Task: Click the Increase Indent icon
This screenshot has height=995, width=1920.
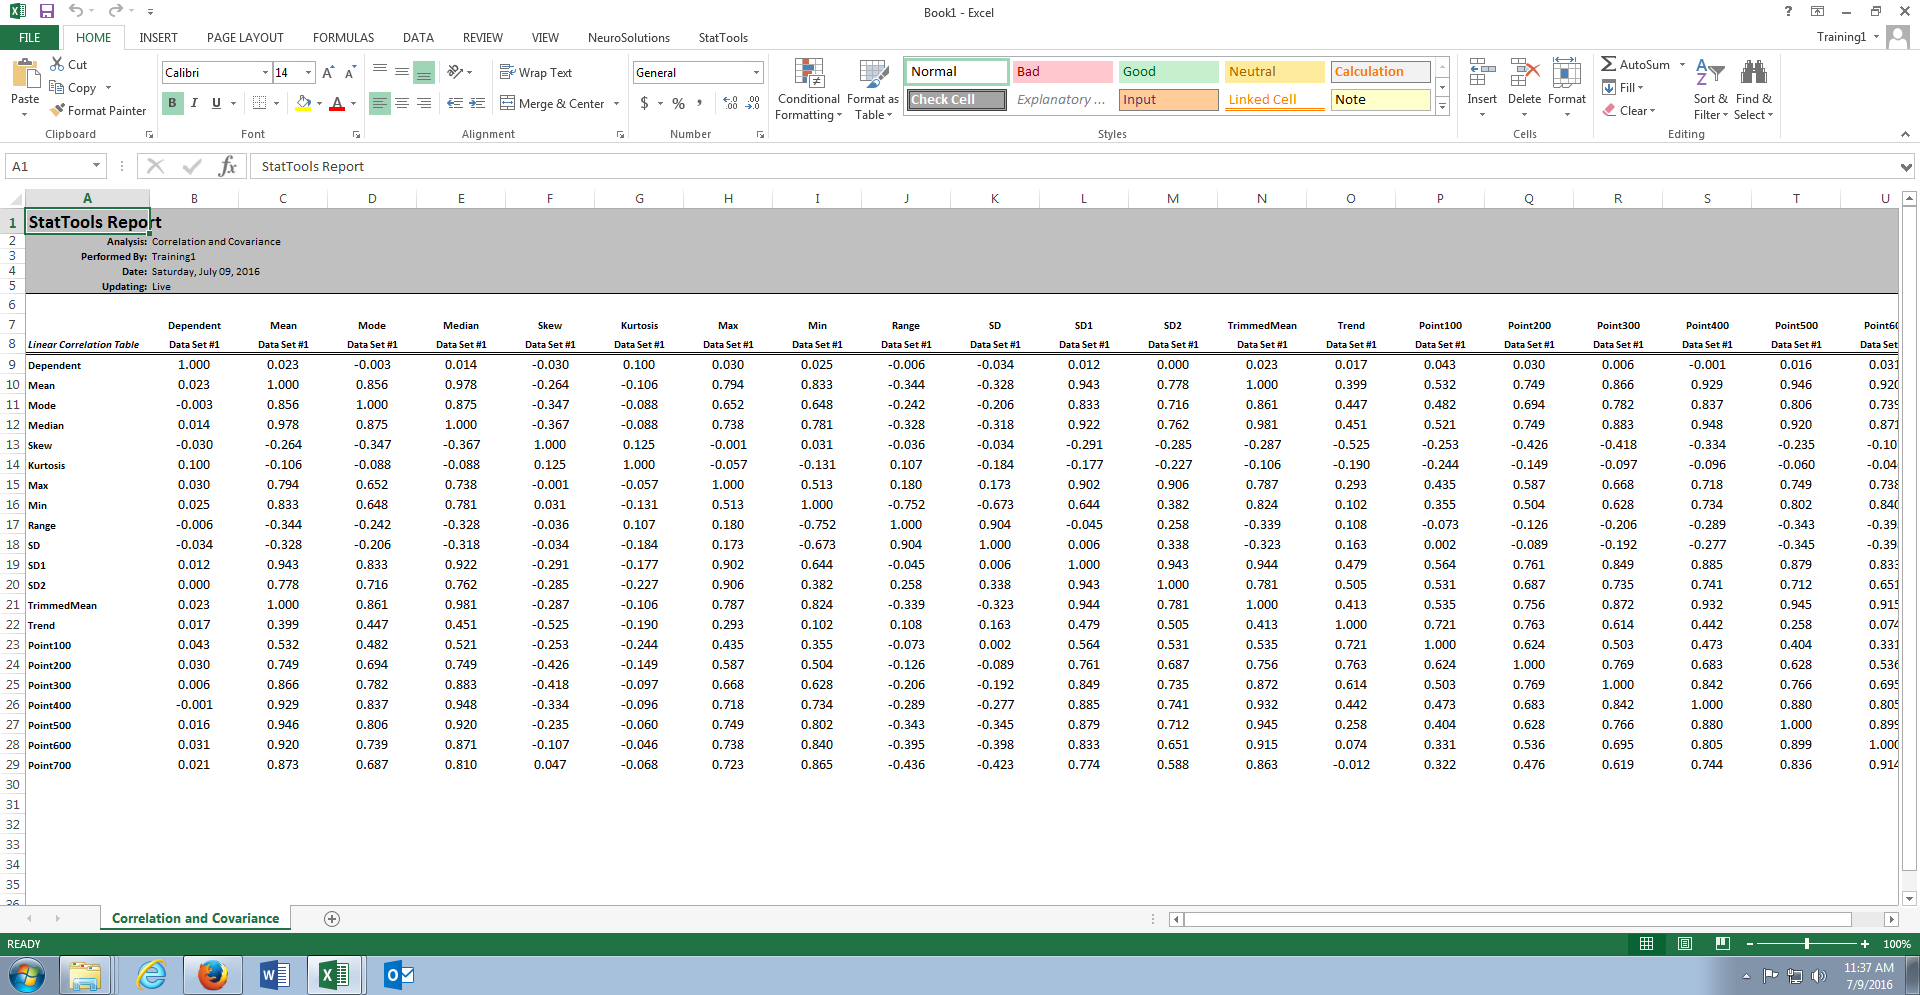Action: point(477,103)
